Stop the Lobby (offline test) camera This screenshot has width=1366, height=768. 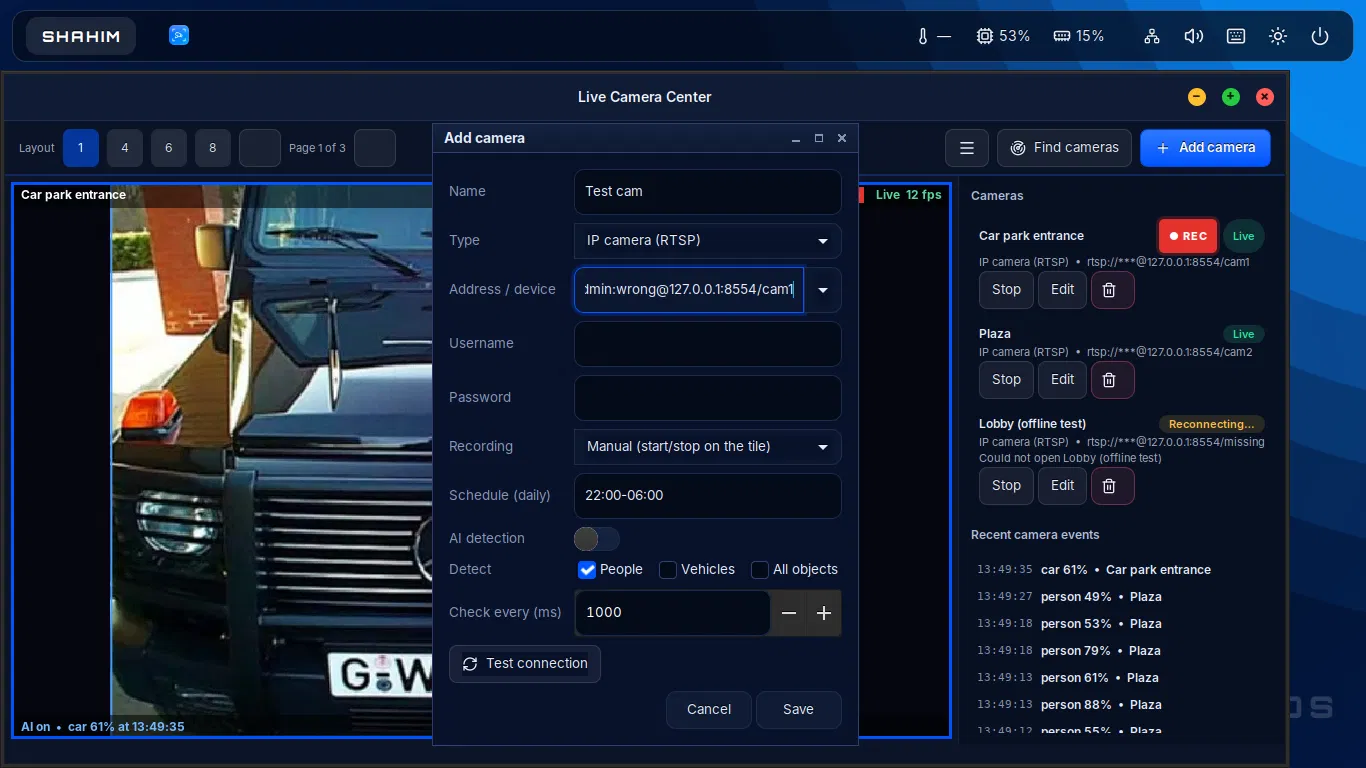(x=1006, y=486)
